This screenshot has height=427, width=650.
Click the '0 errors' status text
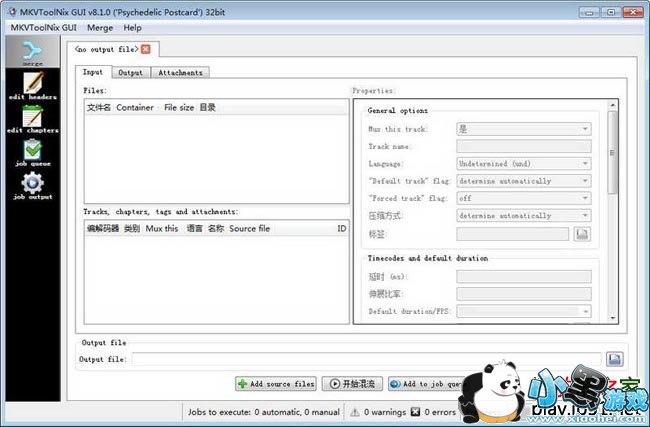pos(440,412)
